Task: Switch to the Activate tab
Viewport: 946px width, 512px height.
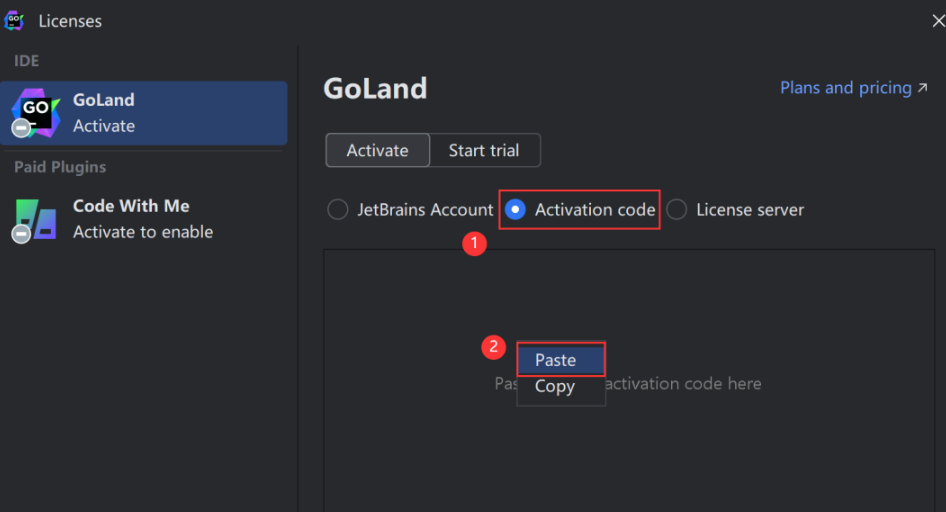Action: (378, 150)
